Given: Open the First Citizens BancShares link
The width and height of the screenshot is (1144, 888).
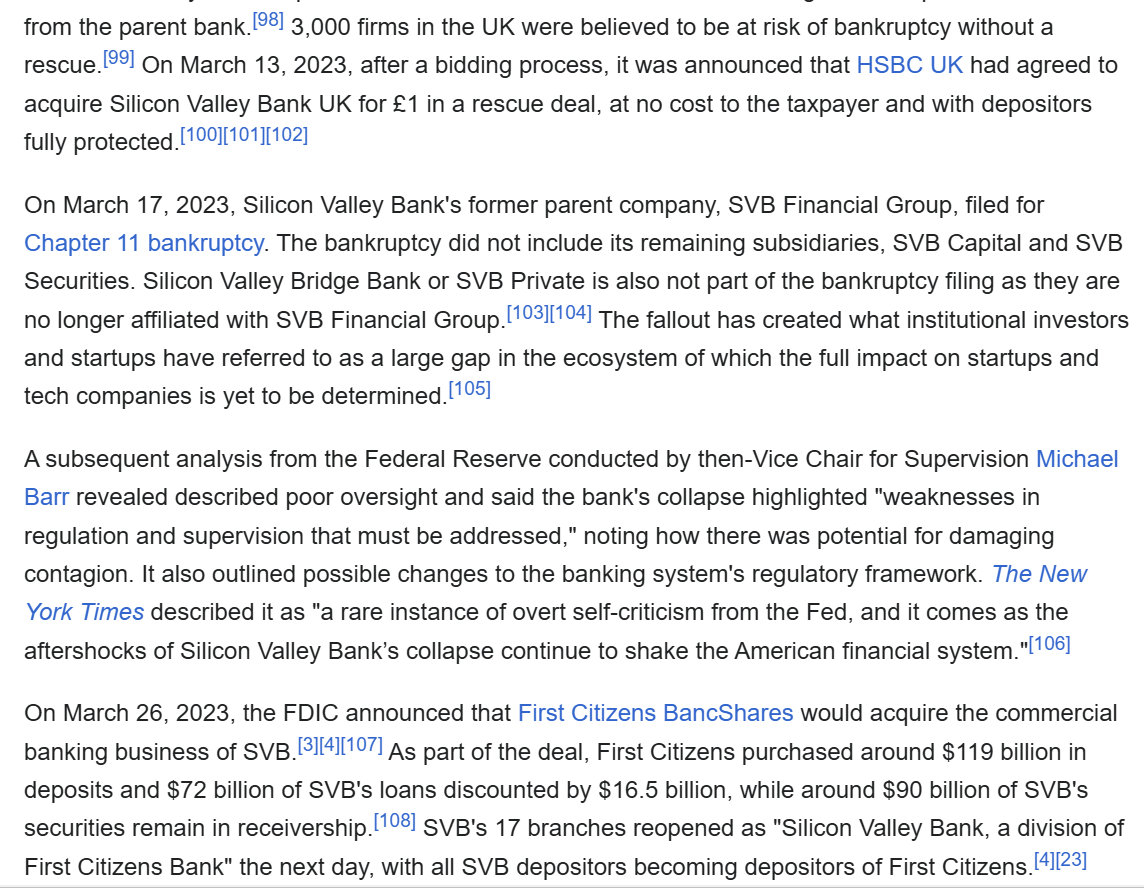Looking at the screenshot, I should (655, 713).
